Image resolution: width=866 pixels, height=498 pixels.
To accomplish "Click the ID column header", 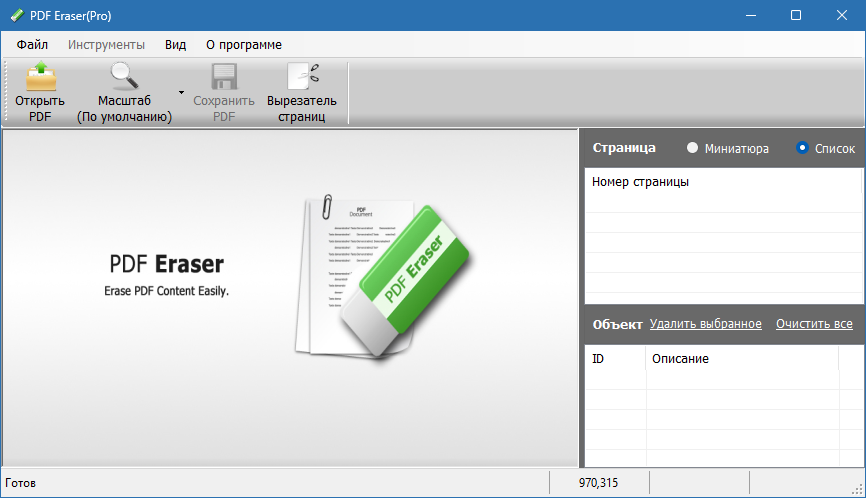I will coord(615,359).
